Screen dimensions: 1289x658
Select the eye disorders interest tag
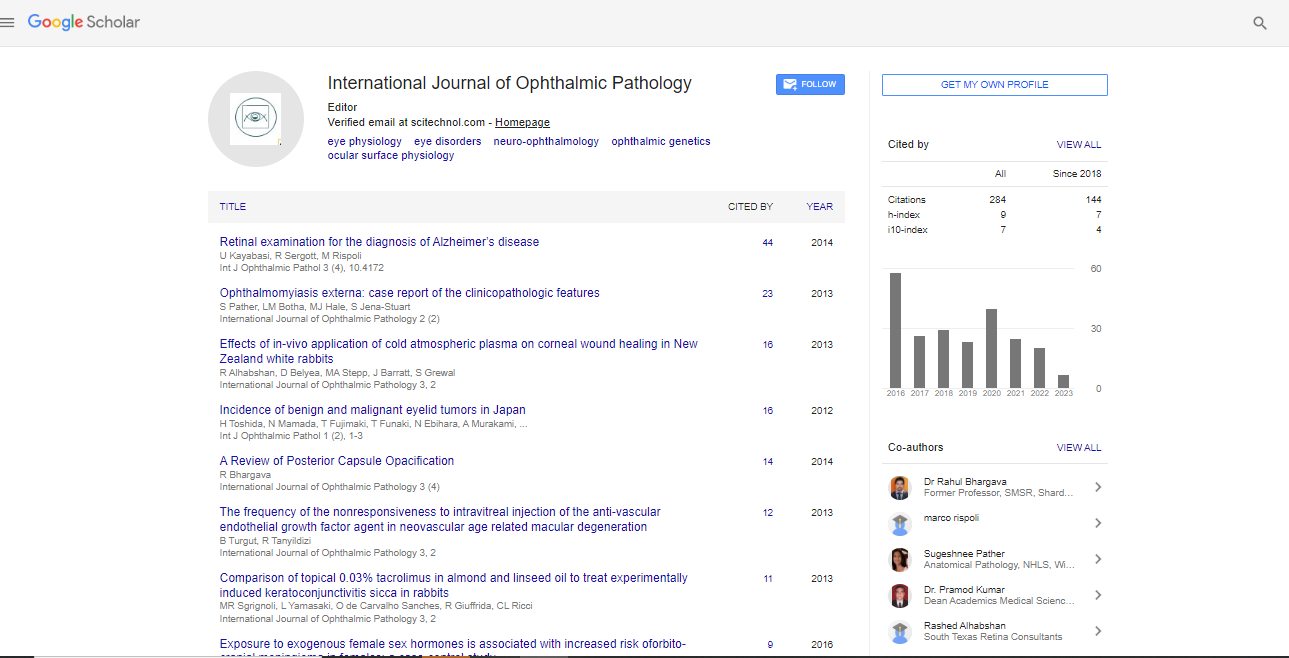point(448,142)
